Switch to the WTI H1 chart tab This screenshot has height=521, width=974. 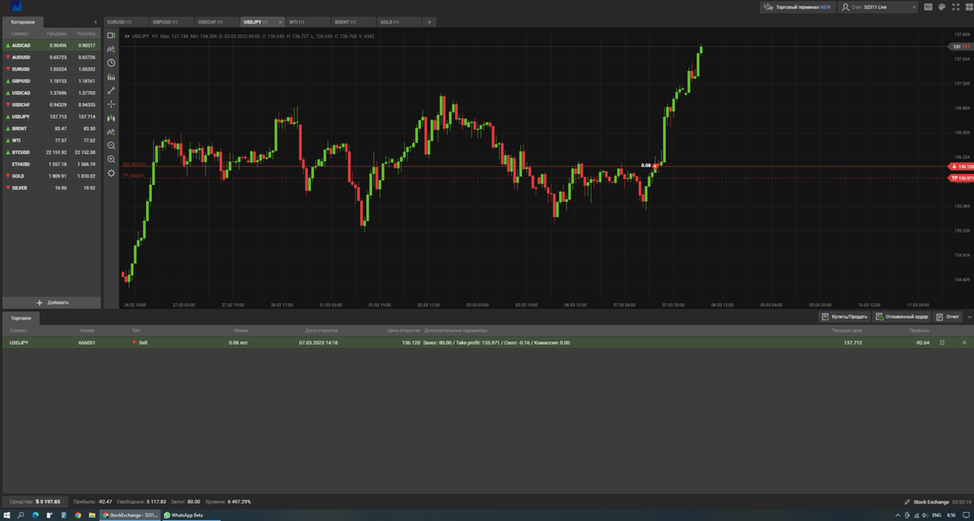coord(307,22)
